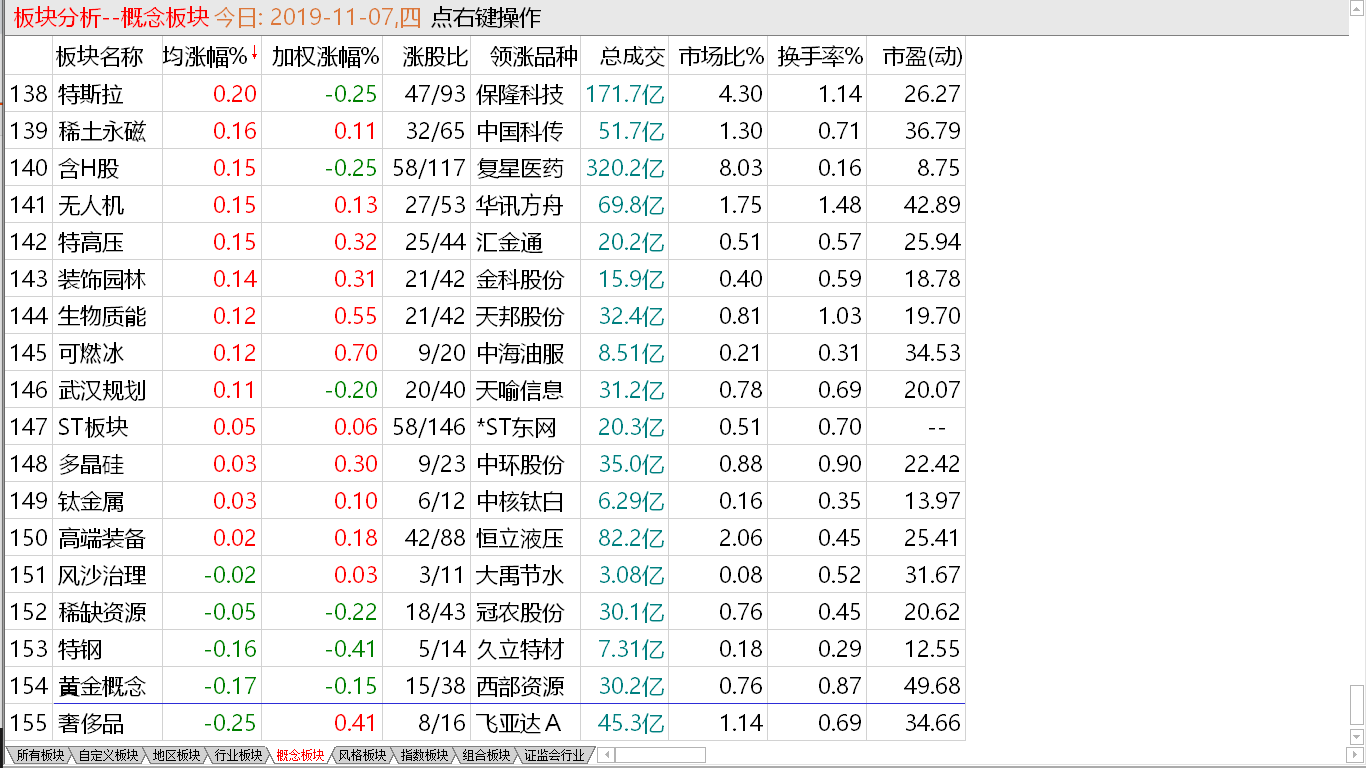Click leading stock 飞亚达A
Screen dimensions: 1366x768
519,723
